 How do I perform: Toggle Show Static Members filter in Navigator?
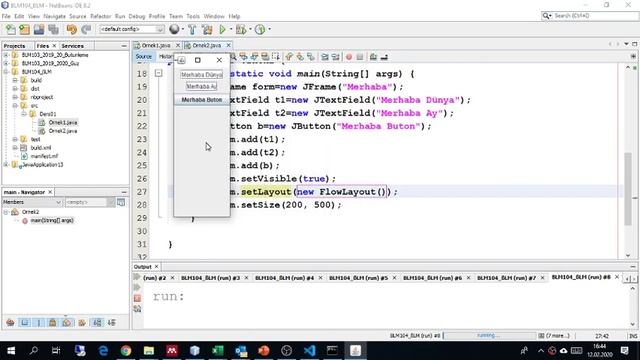click(39, 322)
